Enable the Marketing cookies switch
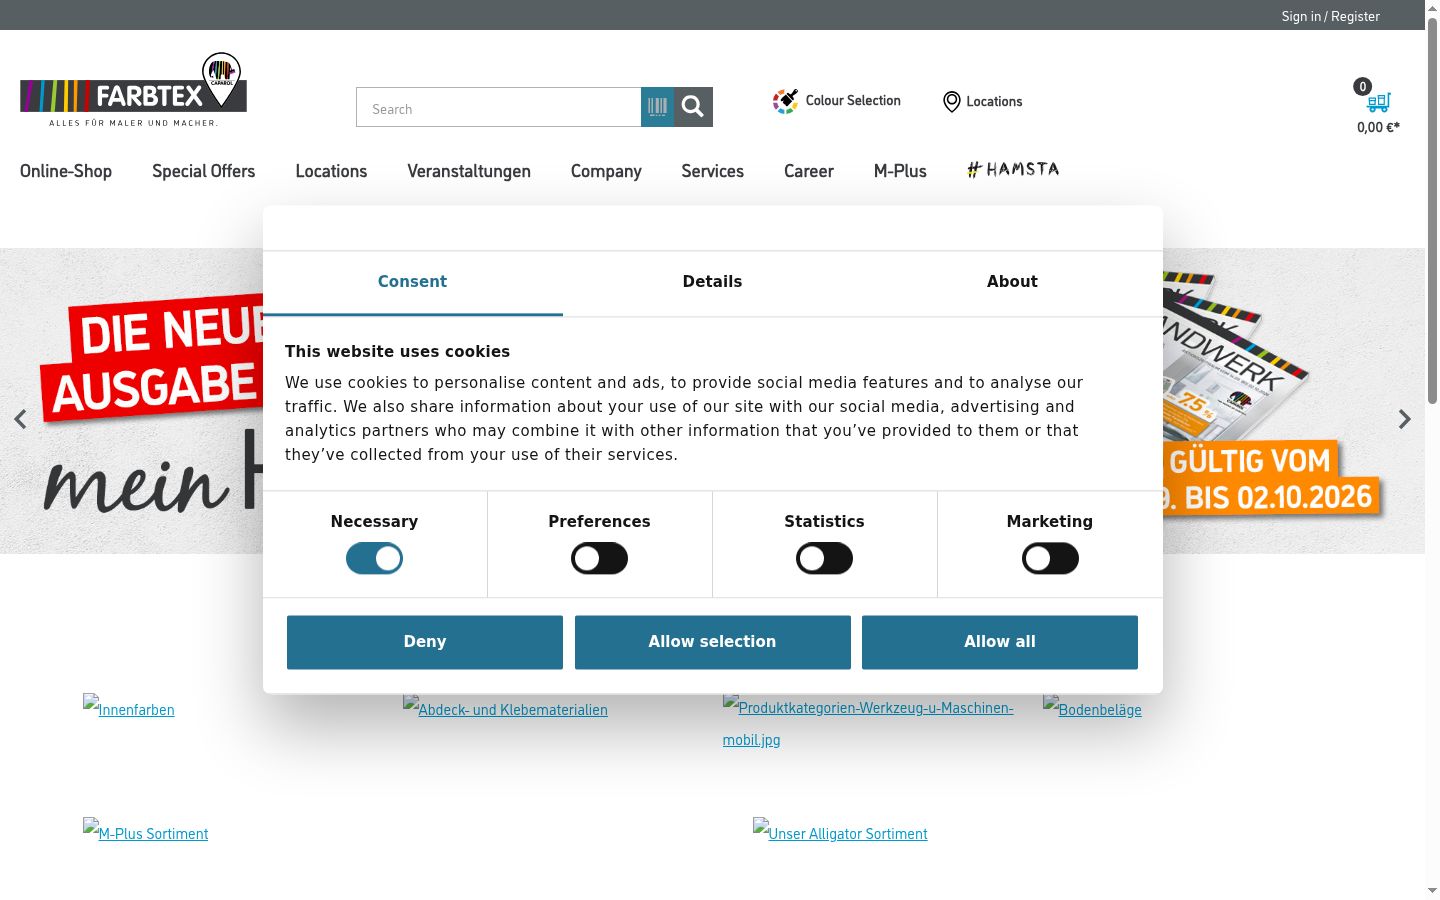This screenshot has height=900, width=1440. click(x=1050, y=558)
